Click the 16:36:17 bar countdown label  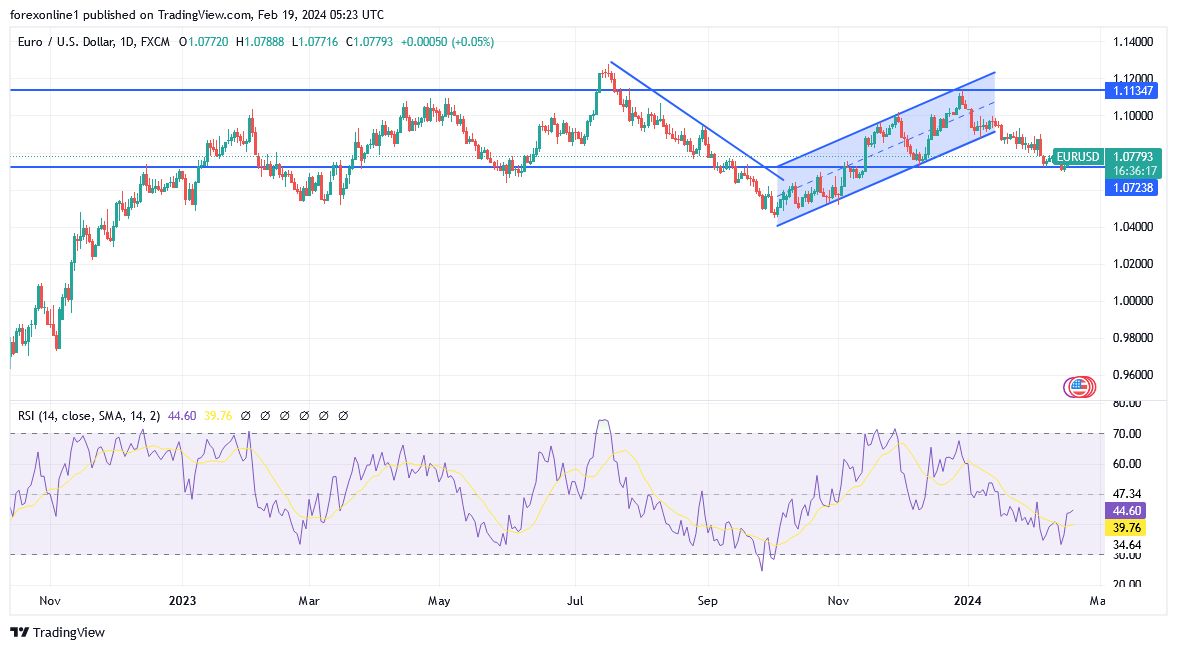coord(1133,171)
